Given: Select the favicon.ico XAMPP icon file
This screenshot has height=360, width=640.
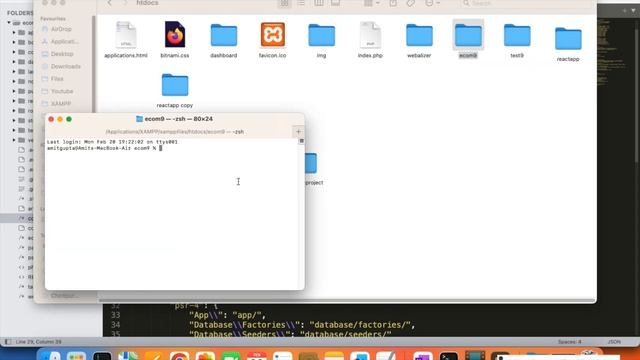Looking at the screenshot, I should click(273, 35).
